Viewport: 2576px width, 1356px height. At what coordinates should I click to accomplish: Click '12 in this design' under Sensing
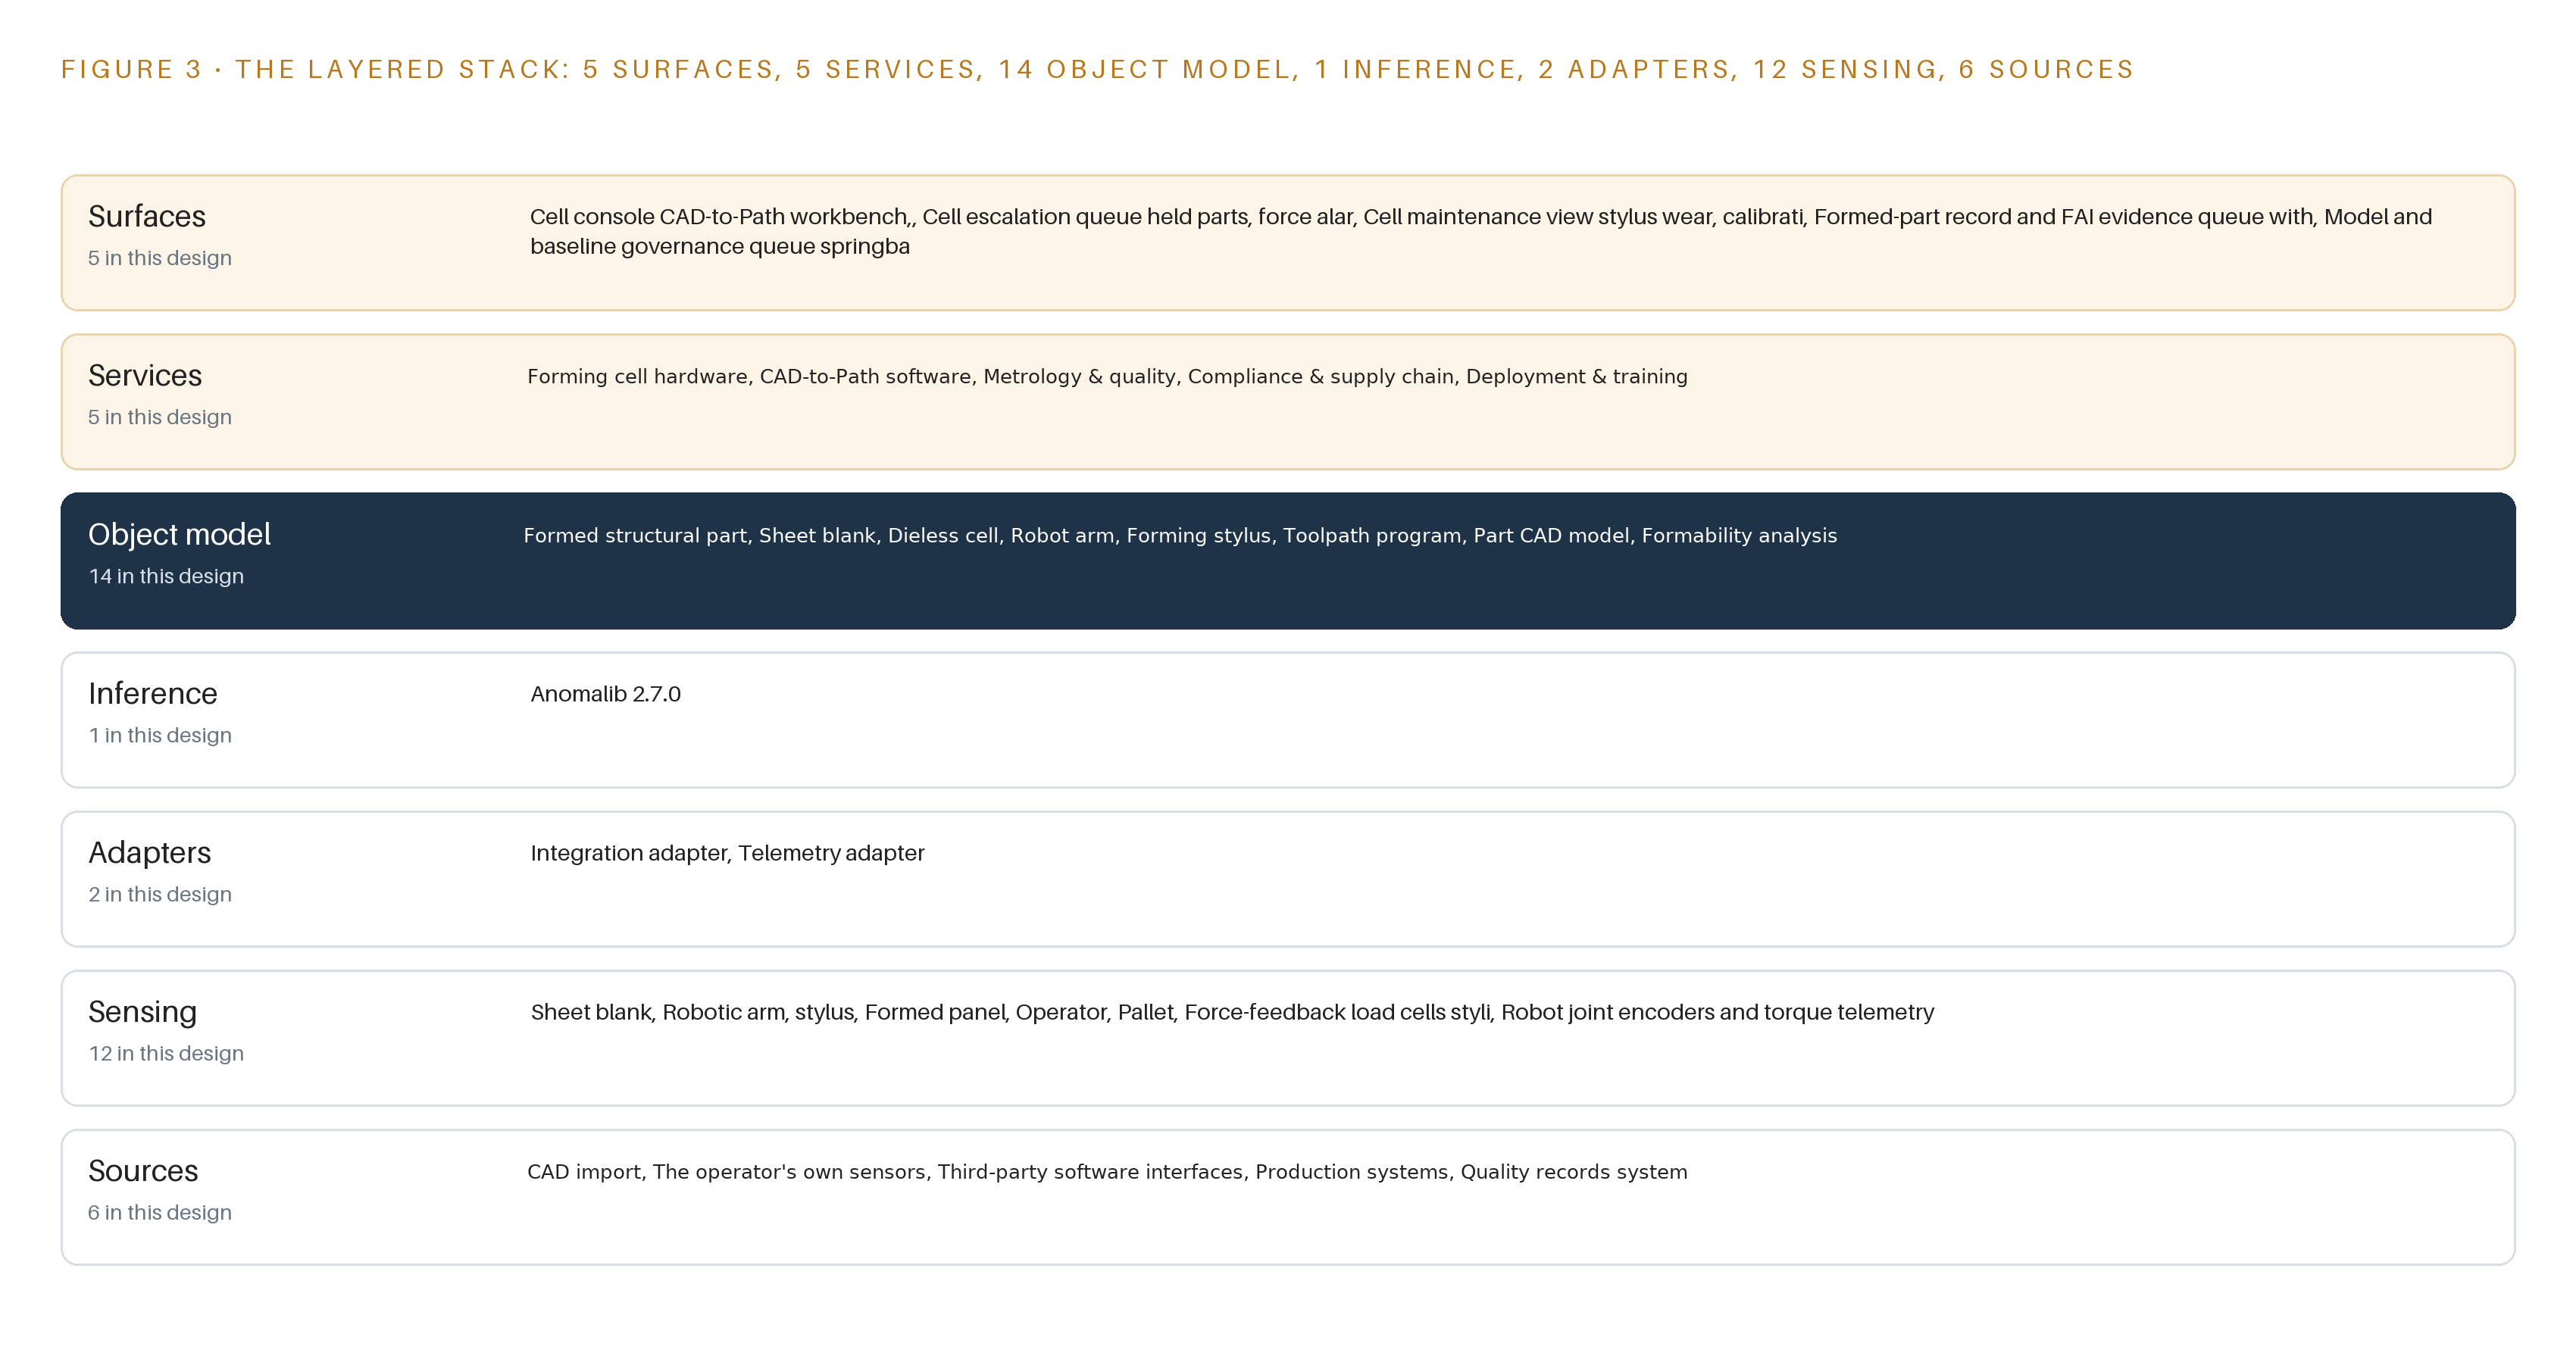point(166,1053)
